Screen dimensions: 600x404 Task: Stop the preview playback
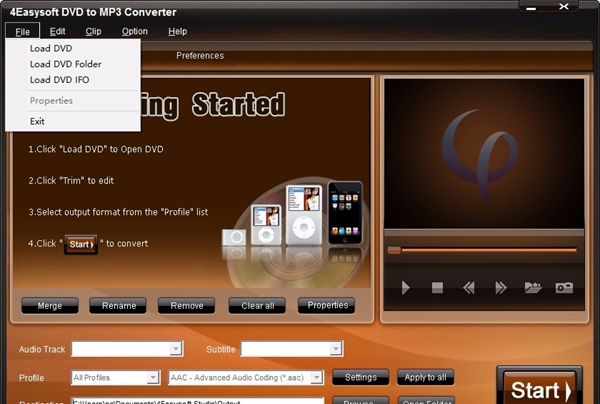[437, 287]
